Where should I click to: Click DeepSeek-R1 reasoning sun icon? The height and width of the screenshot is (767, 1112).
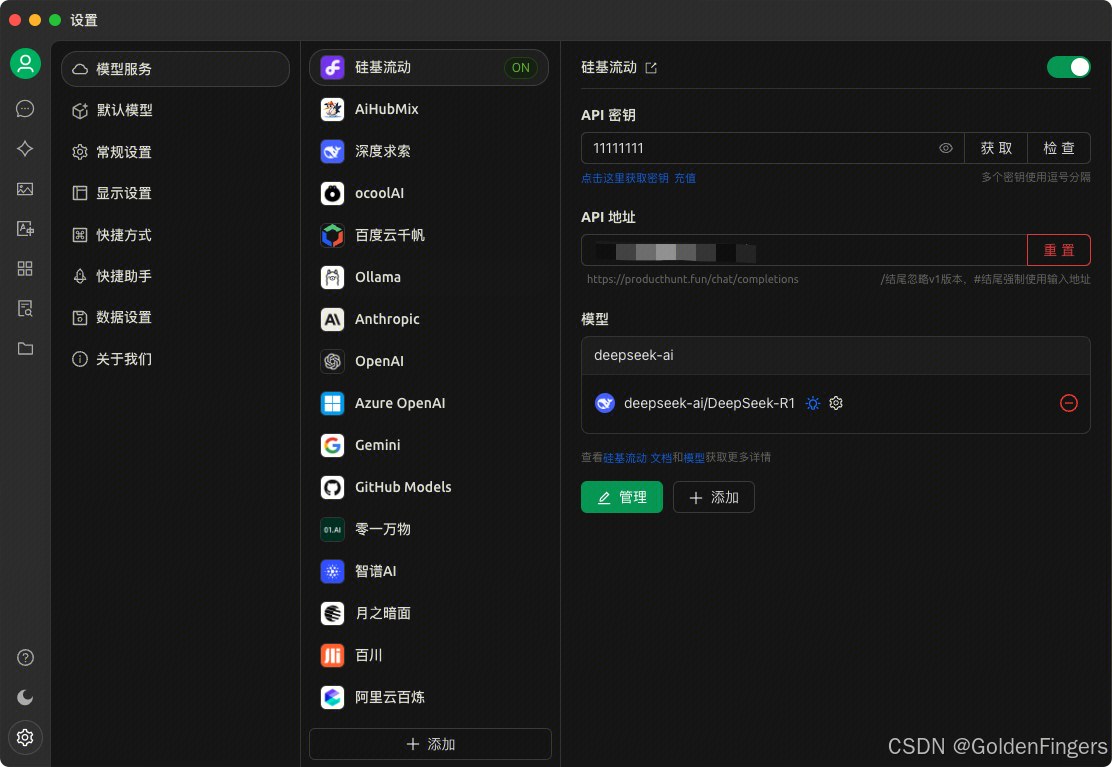click(x=813, y=403)
